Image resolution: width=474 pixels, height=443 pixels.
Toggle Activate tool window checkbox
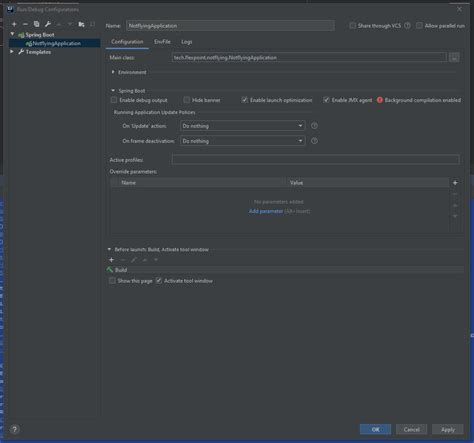pyautogui.click(x=159, y=281)
